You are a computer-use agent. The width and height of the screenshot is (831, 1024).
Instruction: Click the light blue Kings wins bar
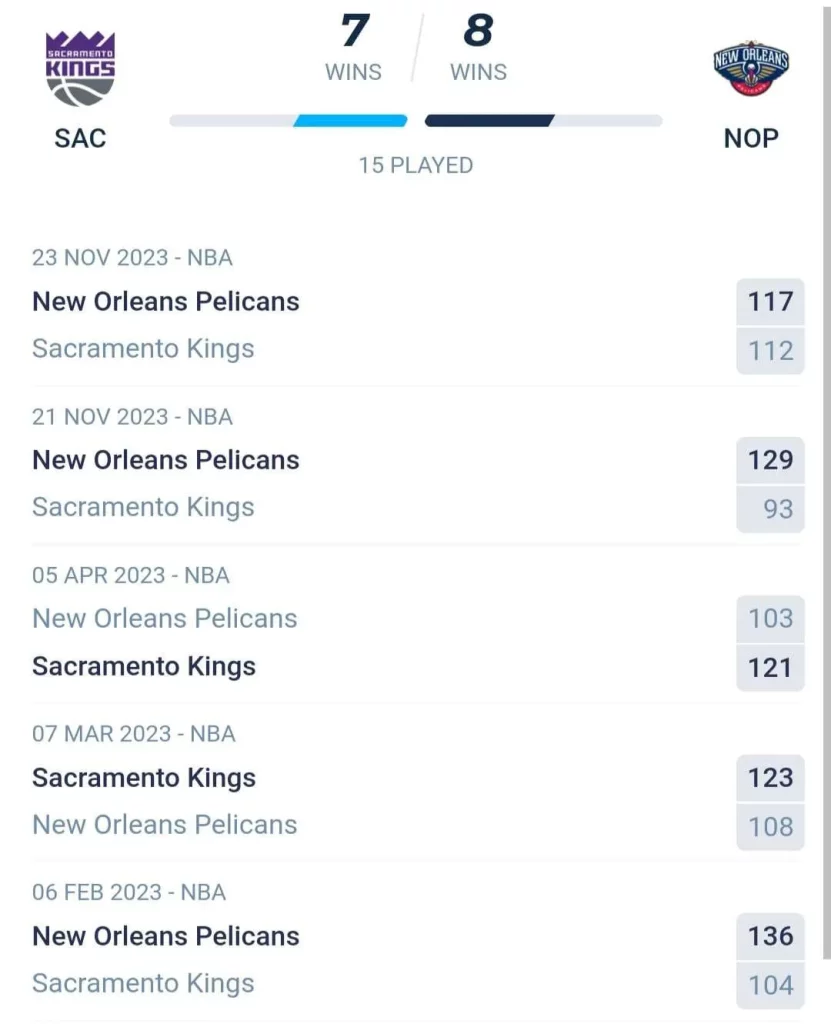tap(350, 121)
